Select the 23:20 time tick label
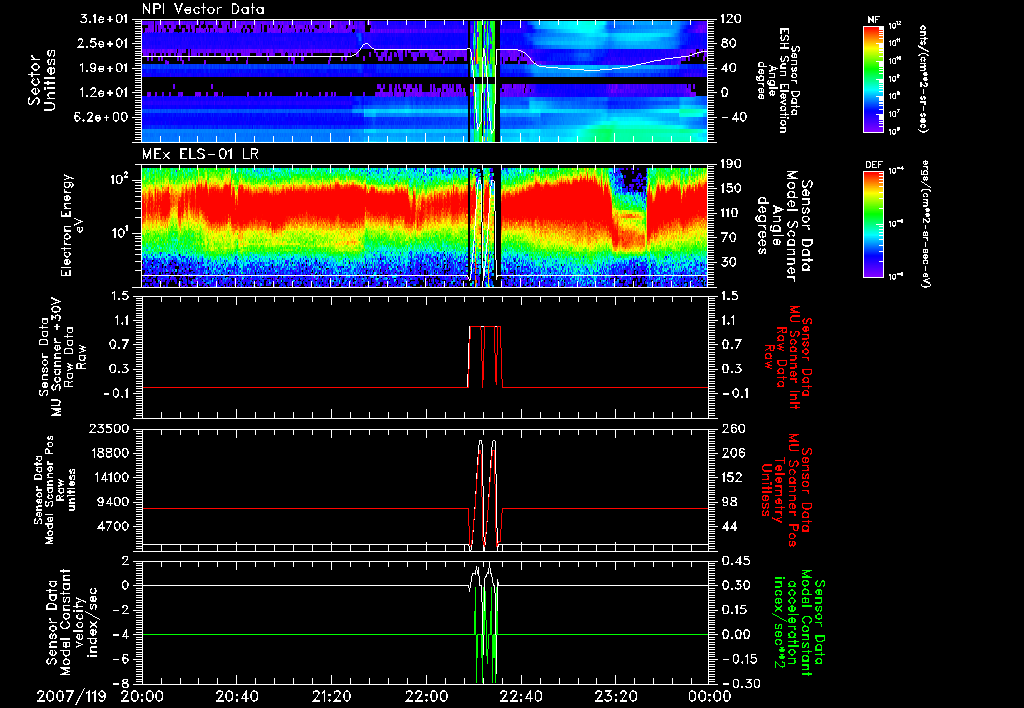 pyautogui.click(x=615, y=695)
